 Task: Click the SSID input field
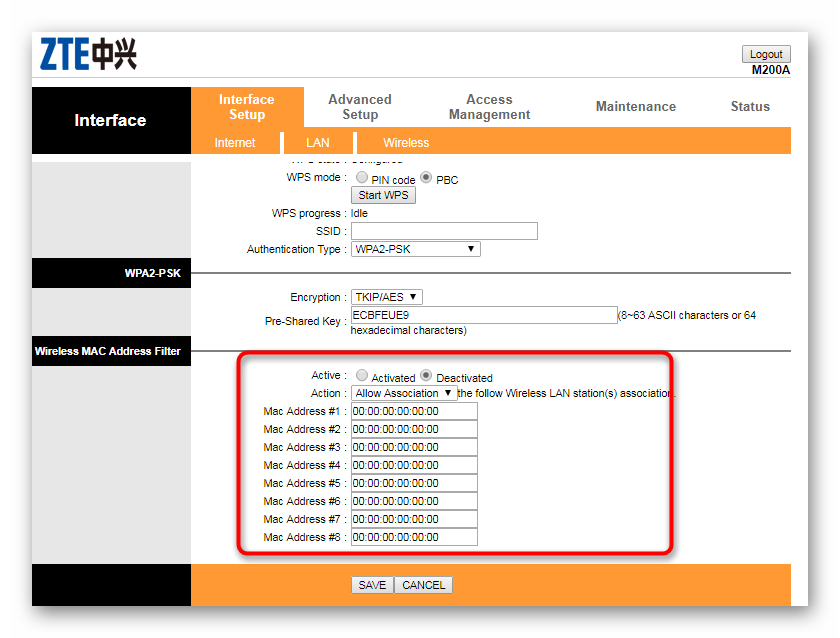tap(444, 231)
